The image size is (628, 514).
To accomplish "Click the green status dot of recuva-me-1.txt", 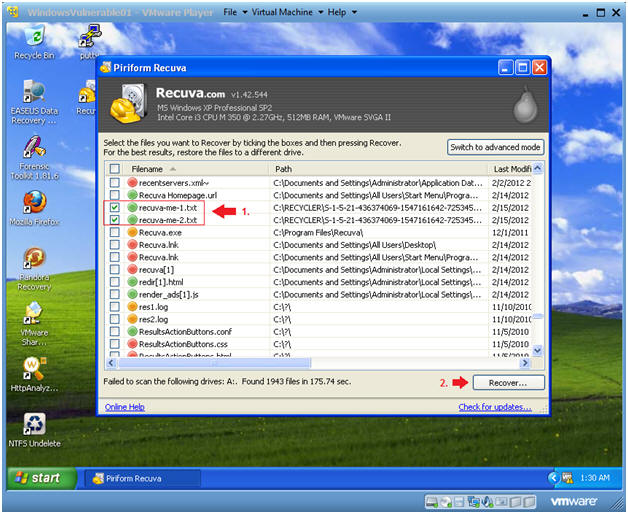I will click(x=132, y=208).
